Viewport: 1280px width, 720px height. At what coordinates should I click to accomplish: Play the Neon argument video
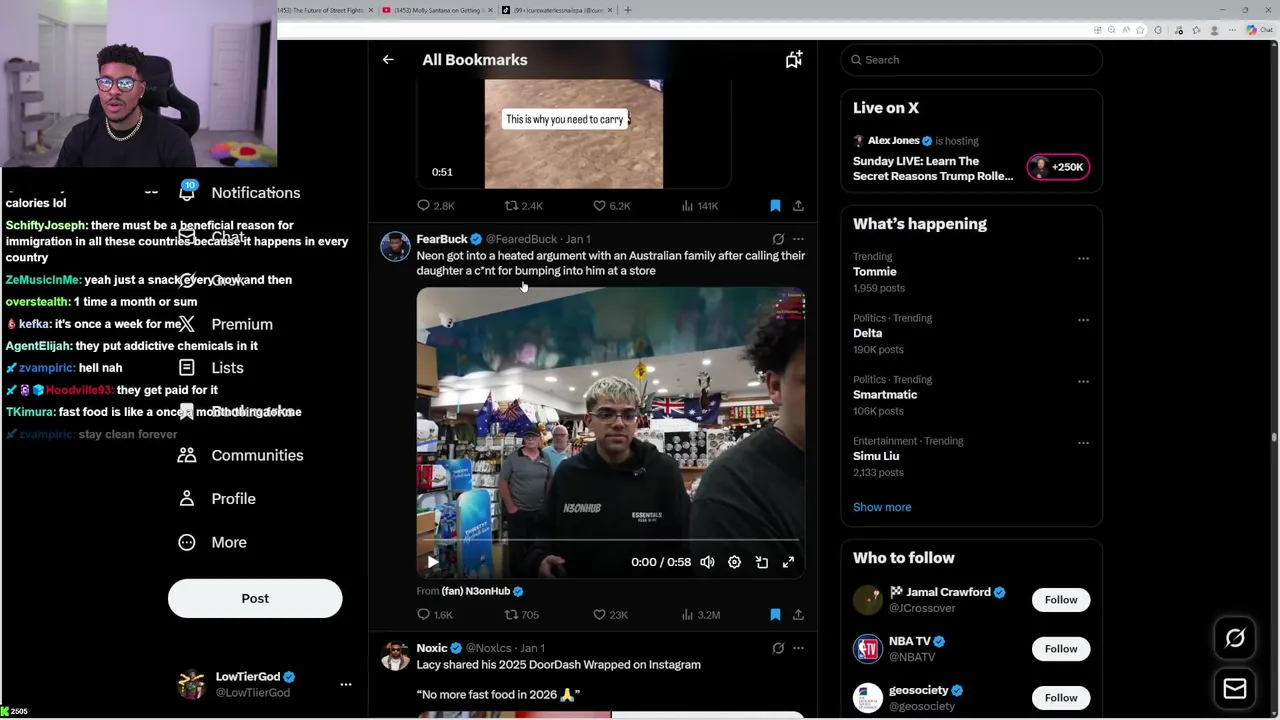pos(432,562)
